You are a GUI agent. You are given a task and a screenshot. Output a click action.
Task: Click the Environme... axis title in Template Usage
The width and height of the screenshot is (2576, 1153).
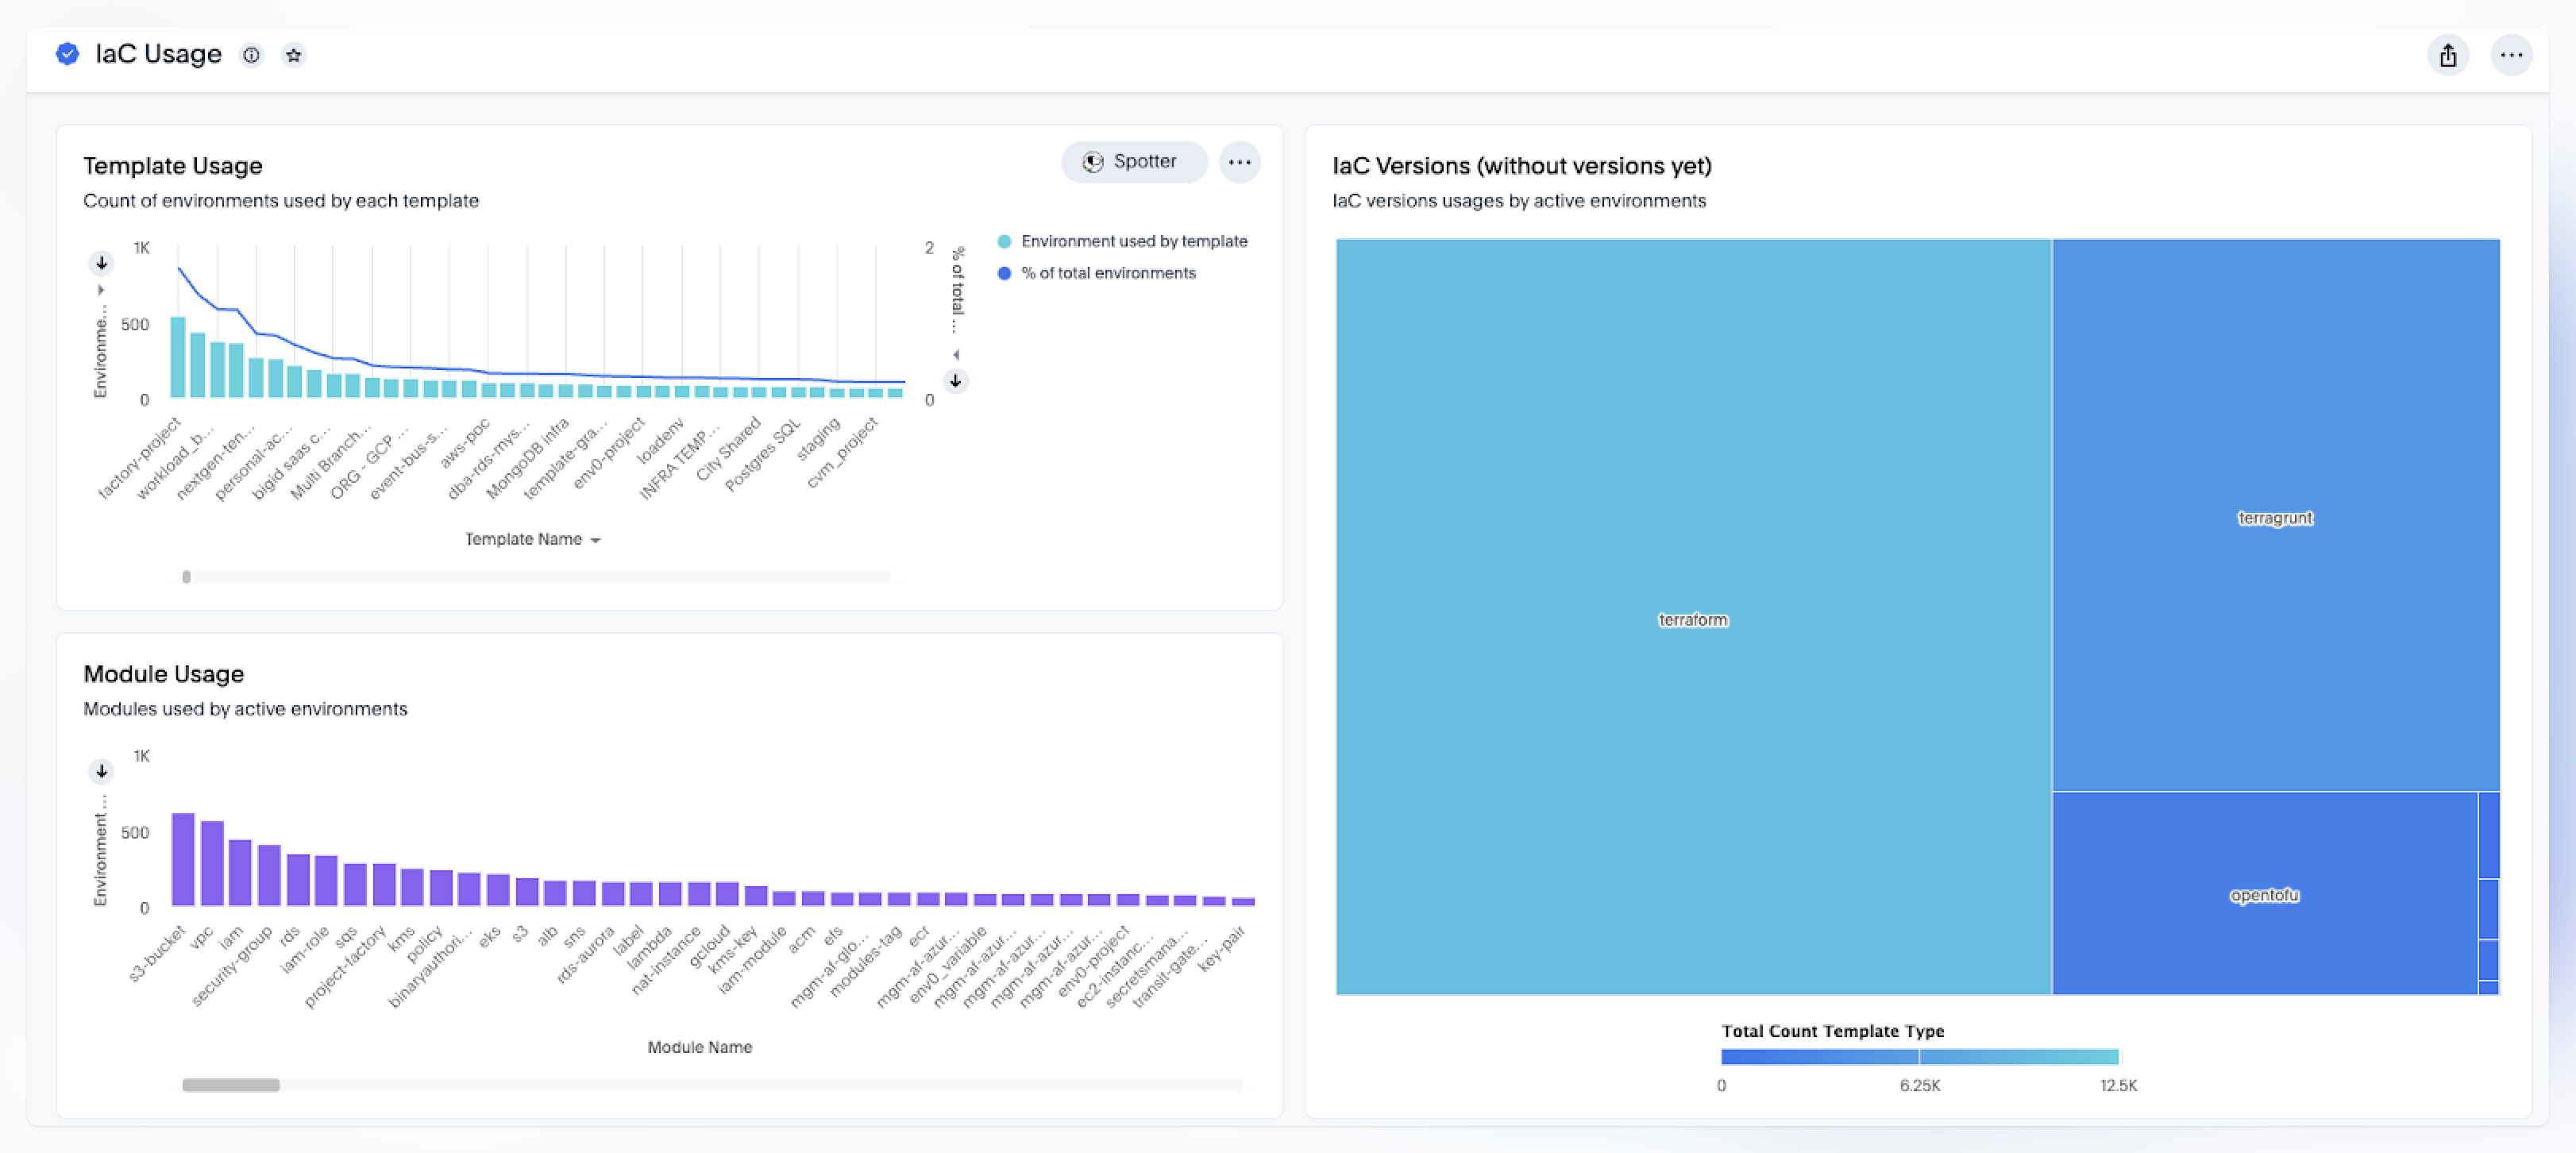[100, 352]
